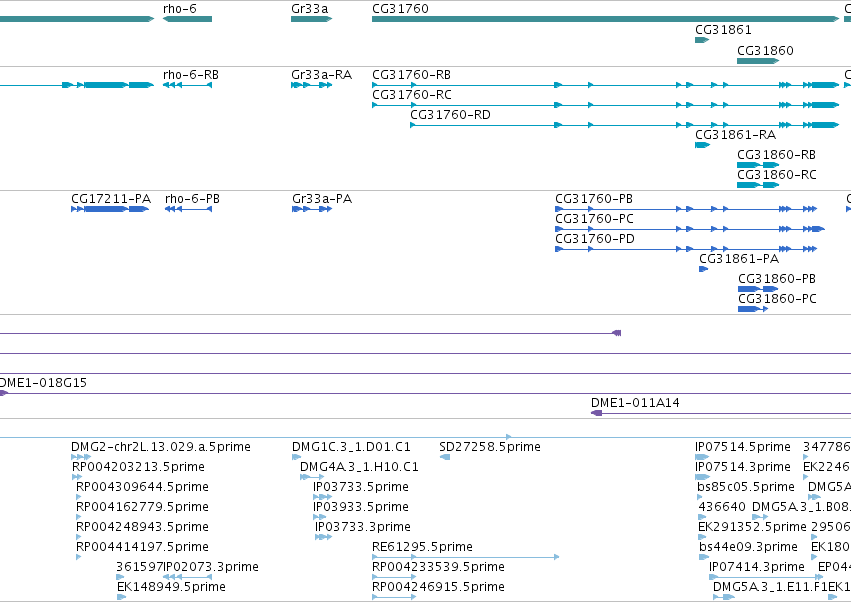Viewport: 851px width, 602px height.
Task: Click the rho-6-PB protein feature
Action: (x=188, y=209)
